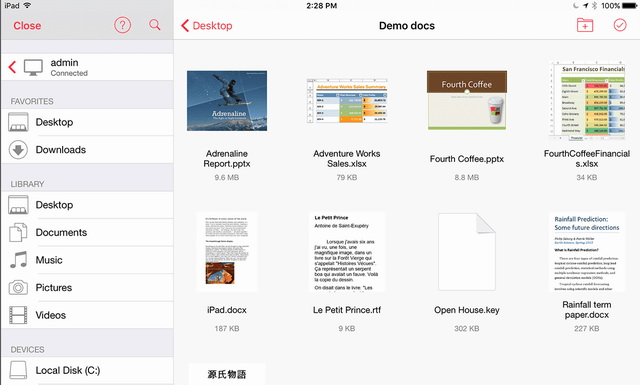This screenshot has height=385, width=640.
Task: Open the 源氏物語 document thumbnail
Action: (227, 374)
